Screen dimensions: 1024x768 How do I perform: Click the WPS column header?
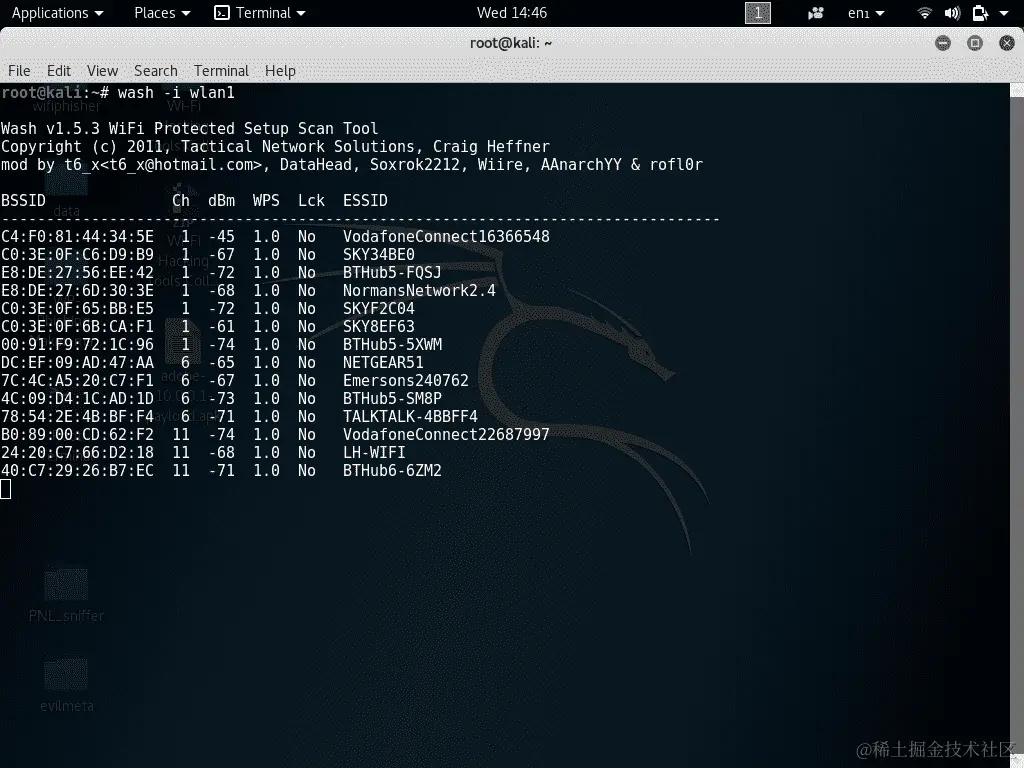click(266, 200)
